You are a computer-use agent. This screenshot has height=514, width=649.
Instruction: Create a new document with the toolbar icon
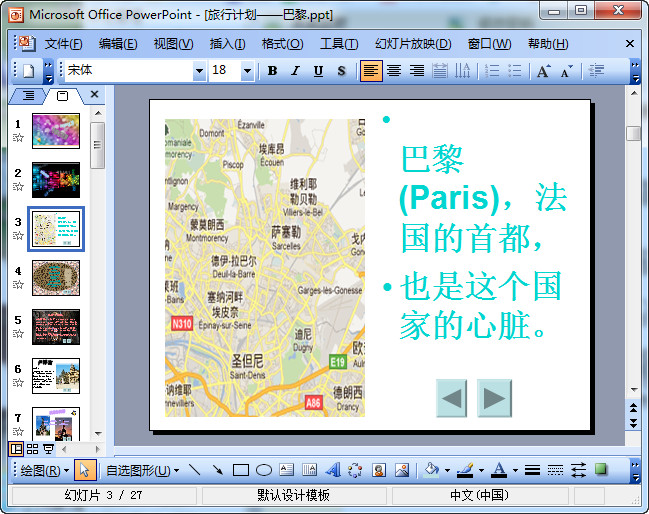pos(28,71)
